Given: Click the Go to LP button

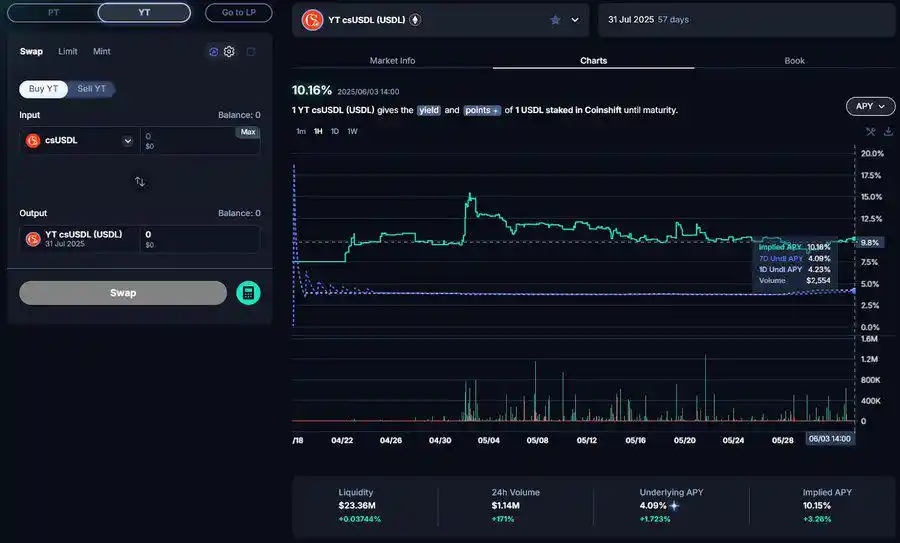Looking at the screenshot, I should point(238,13).
